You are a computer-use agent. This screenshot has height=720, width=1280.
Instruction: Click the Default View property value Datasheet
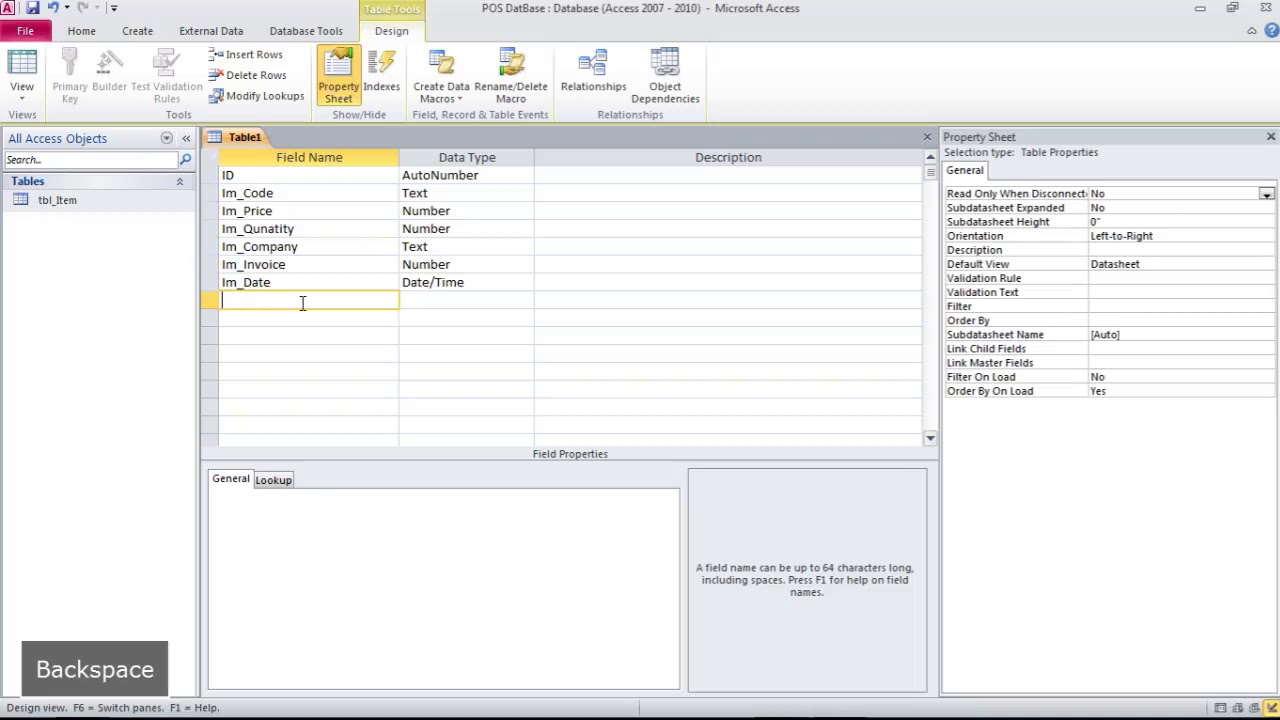click(1181, 264)
